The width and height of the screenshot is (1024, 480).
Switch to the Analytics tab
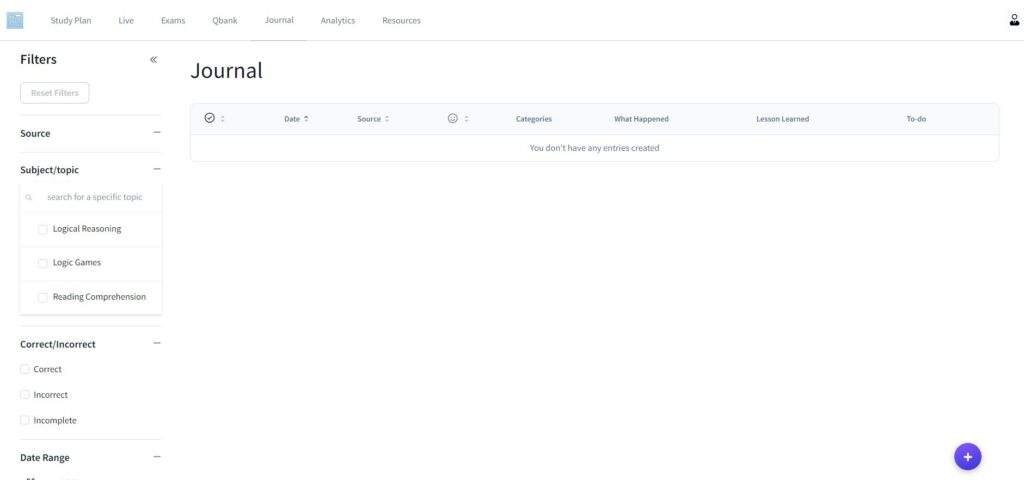click(x=337, y=21)
